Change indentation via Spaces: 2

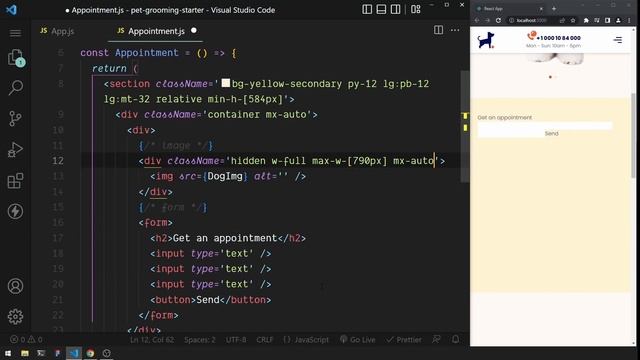[x=200, y=340]
